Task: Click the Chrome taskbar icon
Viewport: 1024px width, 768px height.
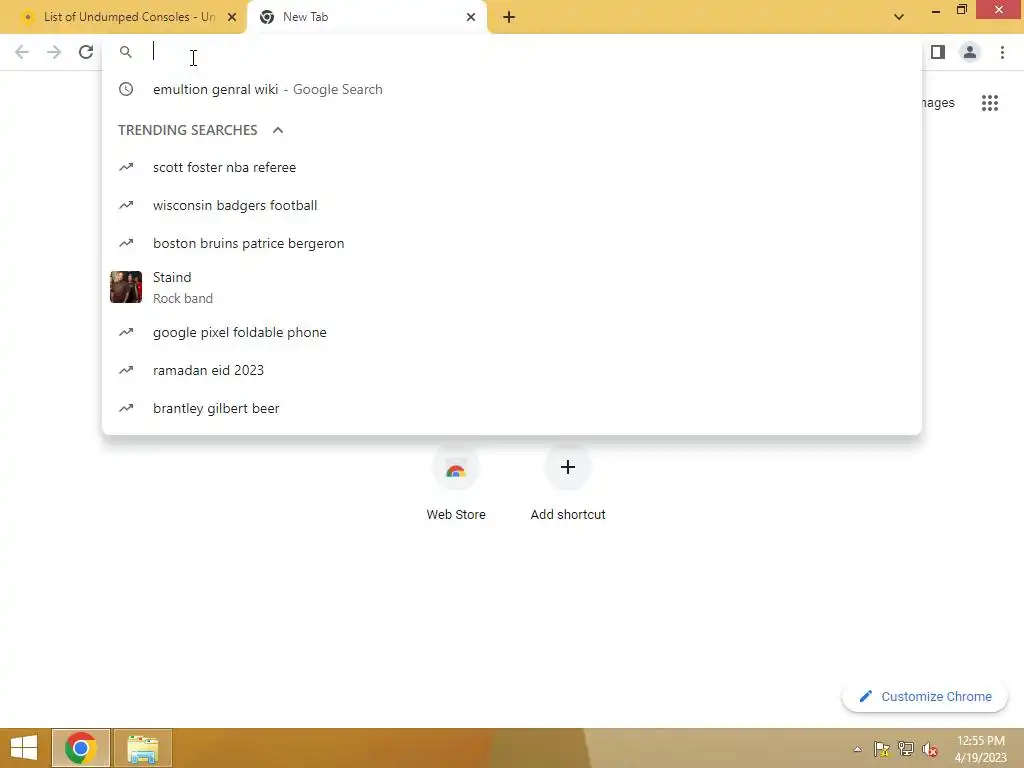Action: [x=81, y=748]
